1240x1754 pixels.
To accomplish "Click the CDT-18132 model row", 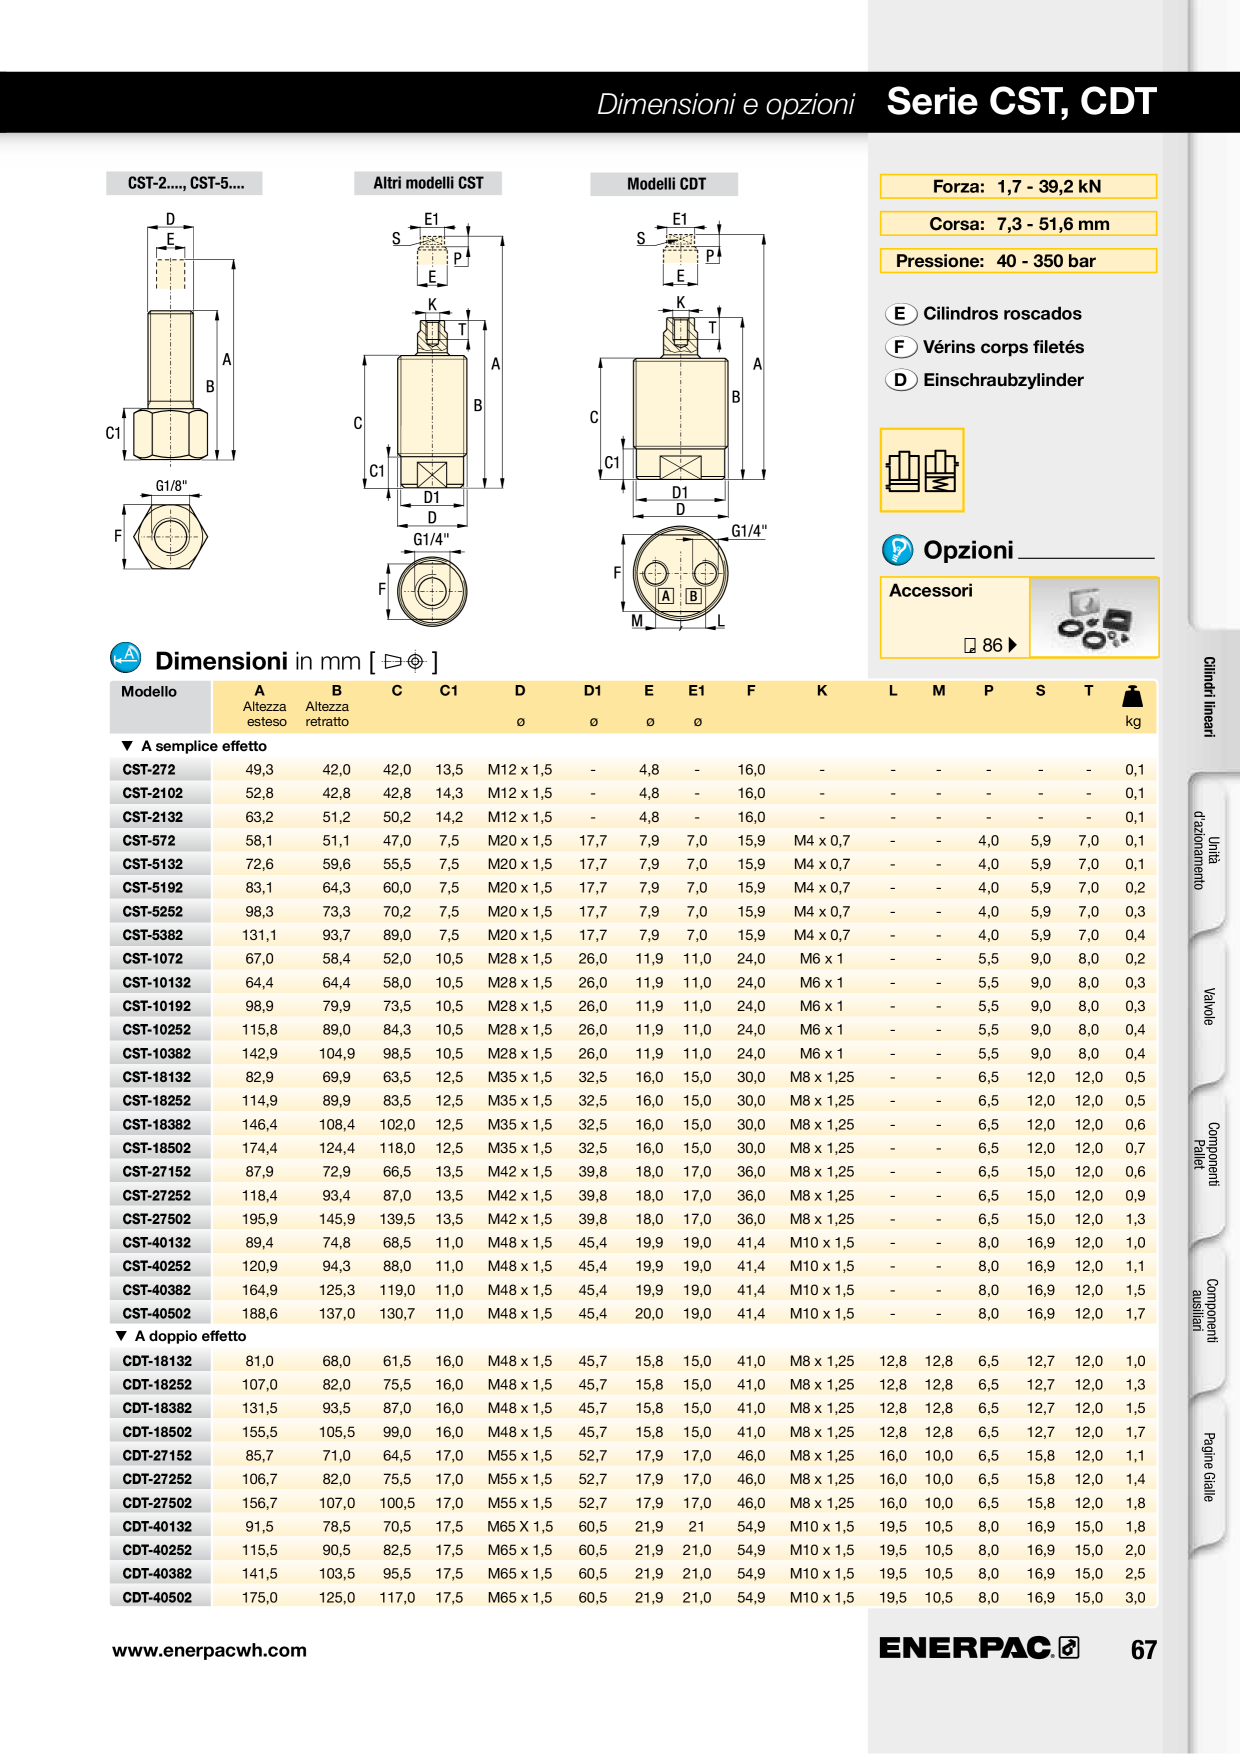I will (x=633, y=1361).
